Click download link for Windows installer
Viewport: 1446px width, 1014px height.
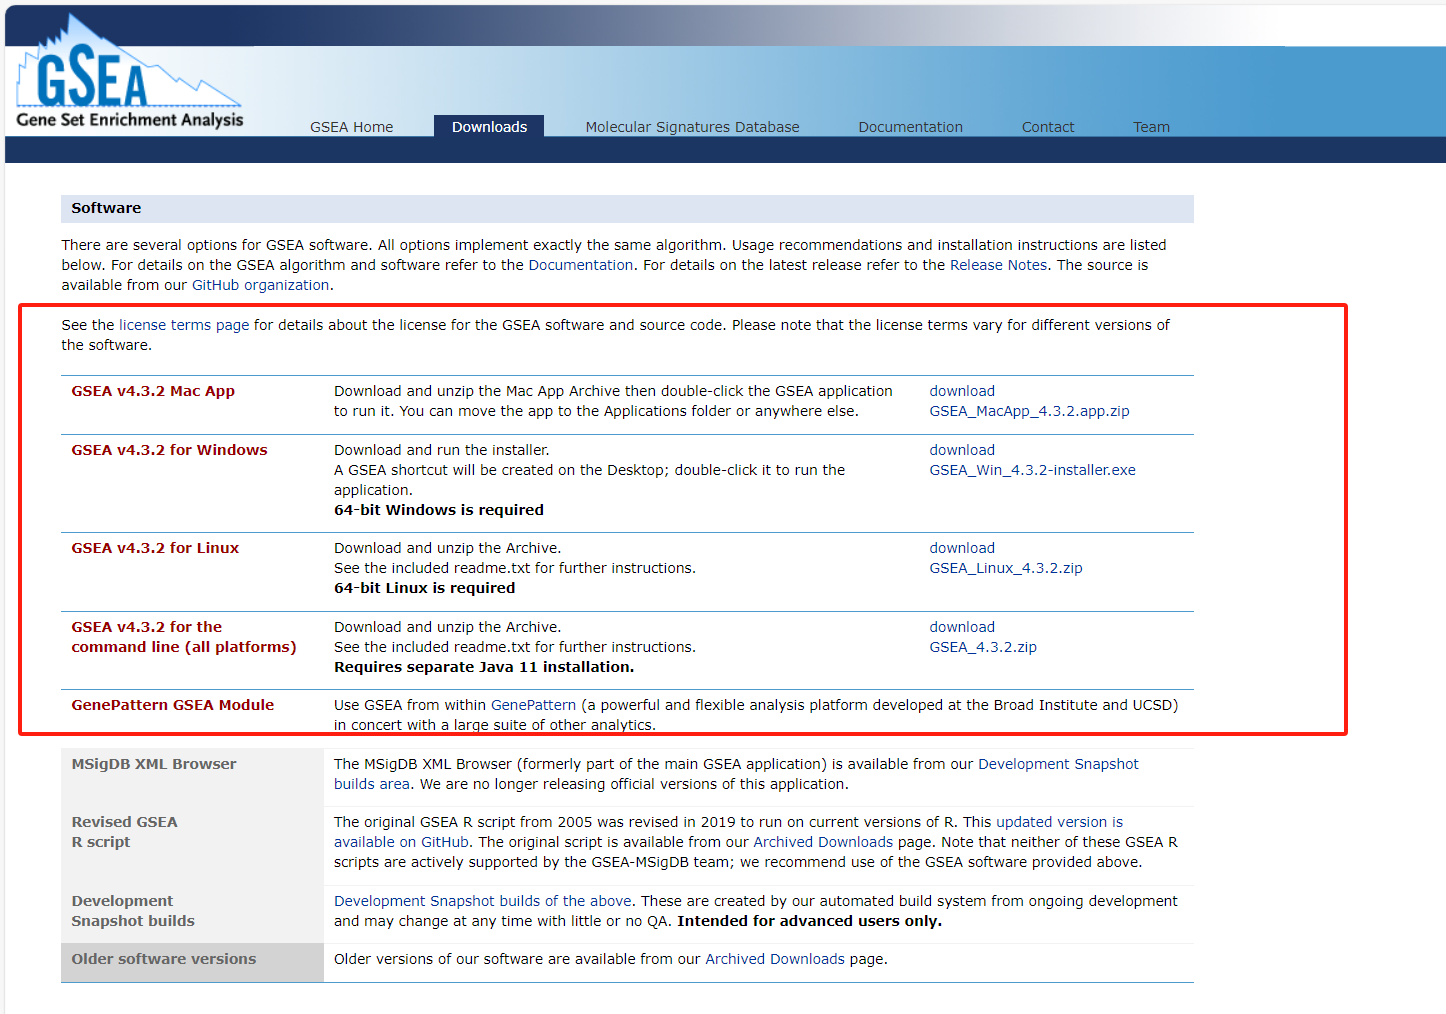coord(962,450)
